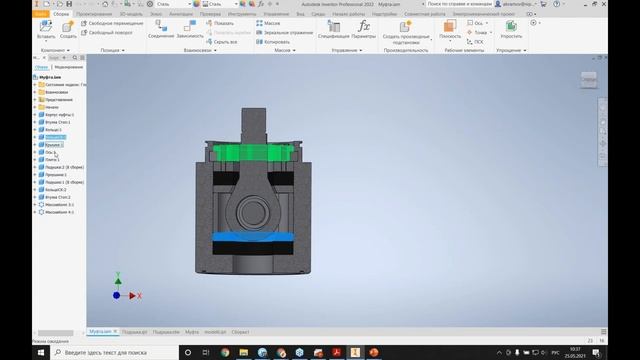Switch to the Проверка ribbon tab

pyautogui.click(x=210, y=14)
